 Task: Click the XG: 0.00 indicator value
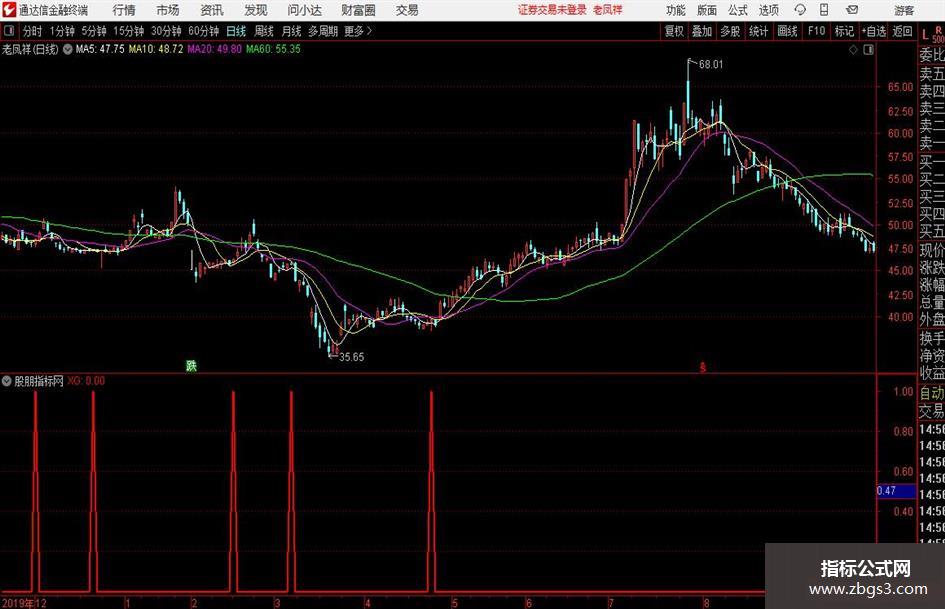(86, 381)
